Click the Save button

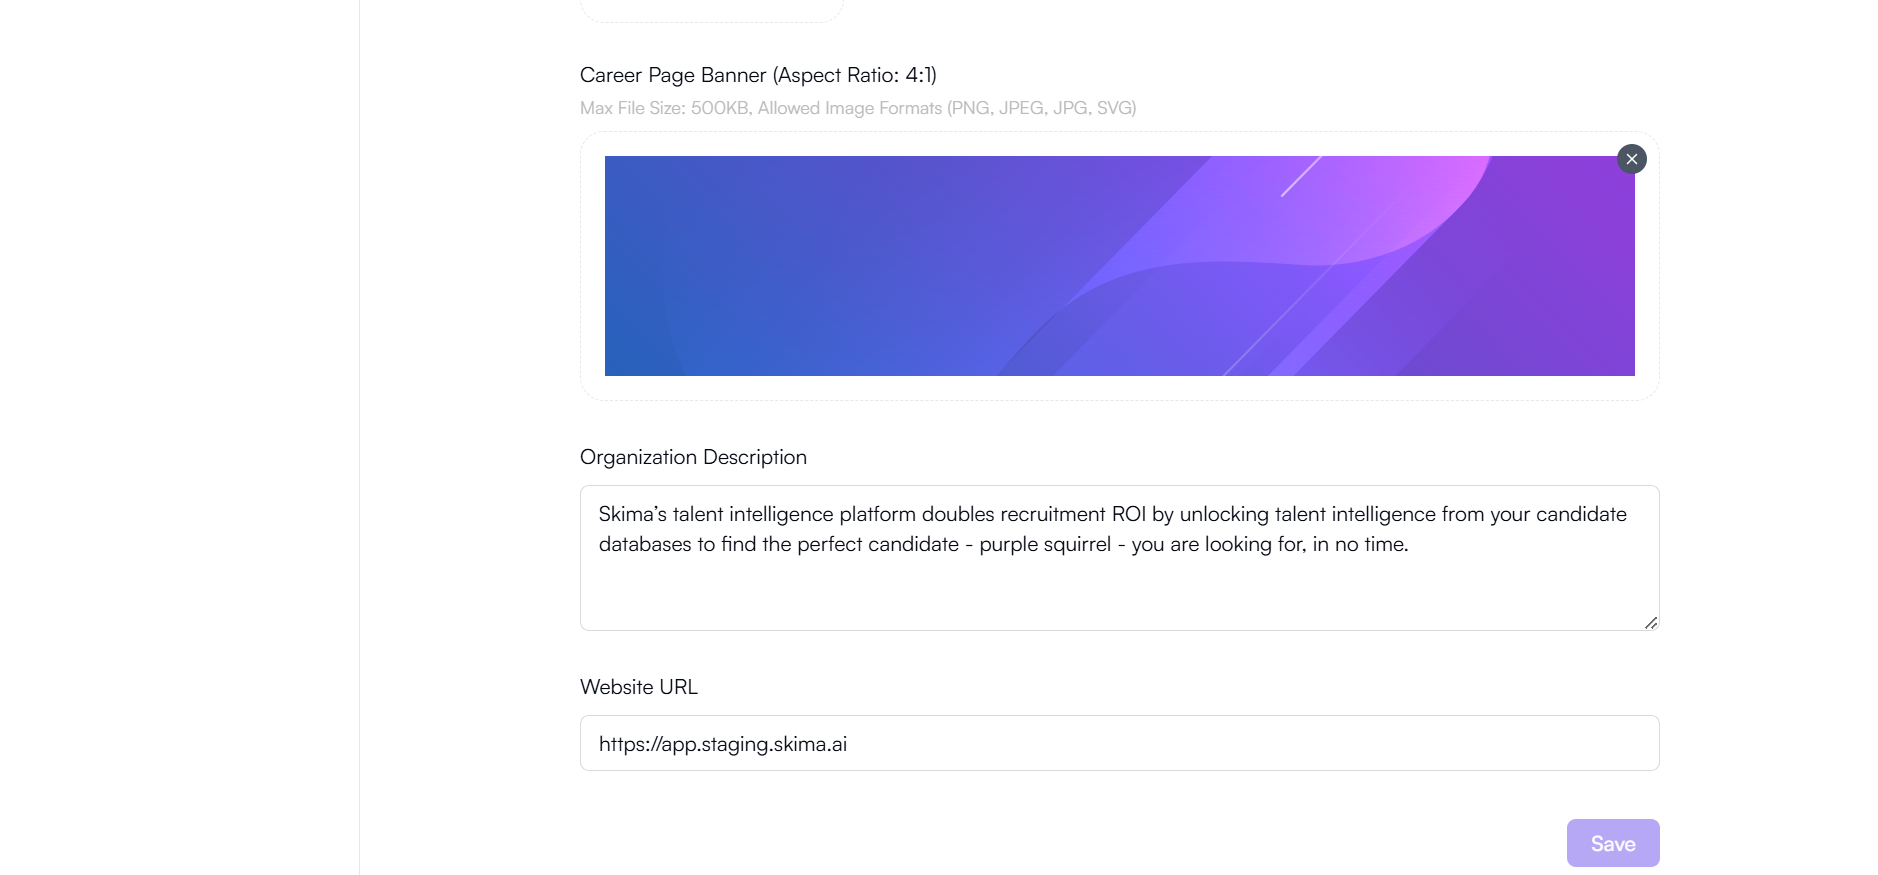tap(1613, 843)
